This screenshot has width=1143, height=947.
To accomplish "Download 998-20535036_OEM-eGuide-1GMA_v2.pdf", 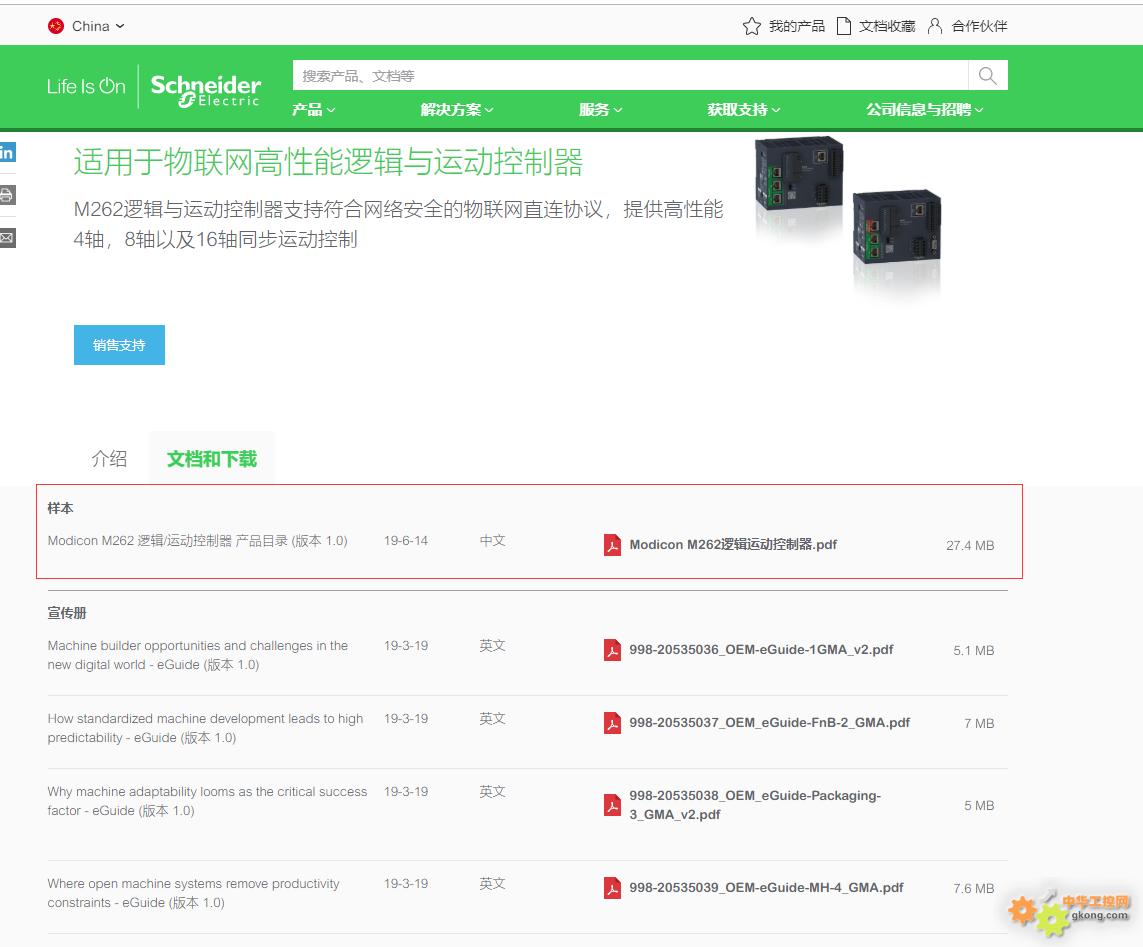I will (x=761, y=650).
